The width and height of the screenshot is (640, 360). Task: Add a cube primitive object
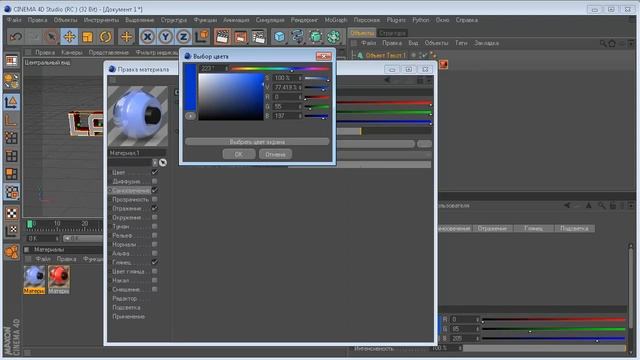pos(280,37)
